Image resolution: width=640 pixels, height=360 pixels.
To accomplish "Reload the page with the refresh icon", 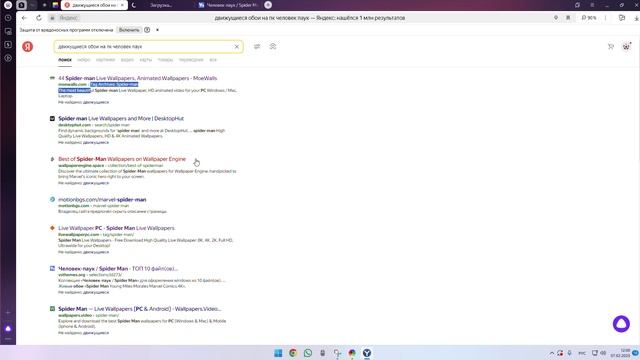I will tap(39, 18).
